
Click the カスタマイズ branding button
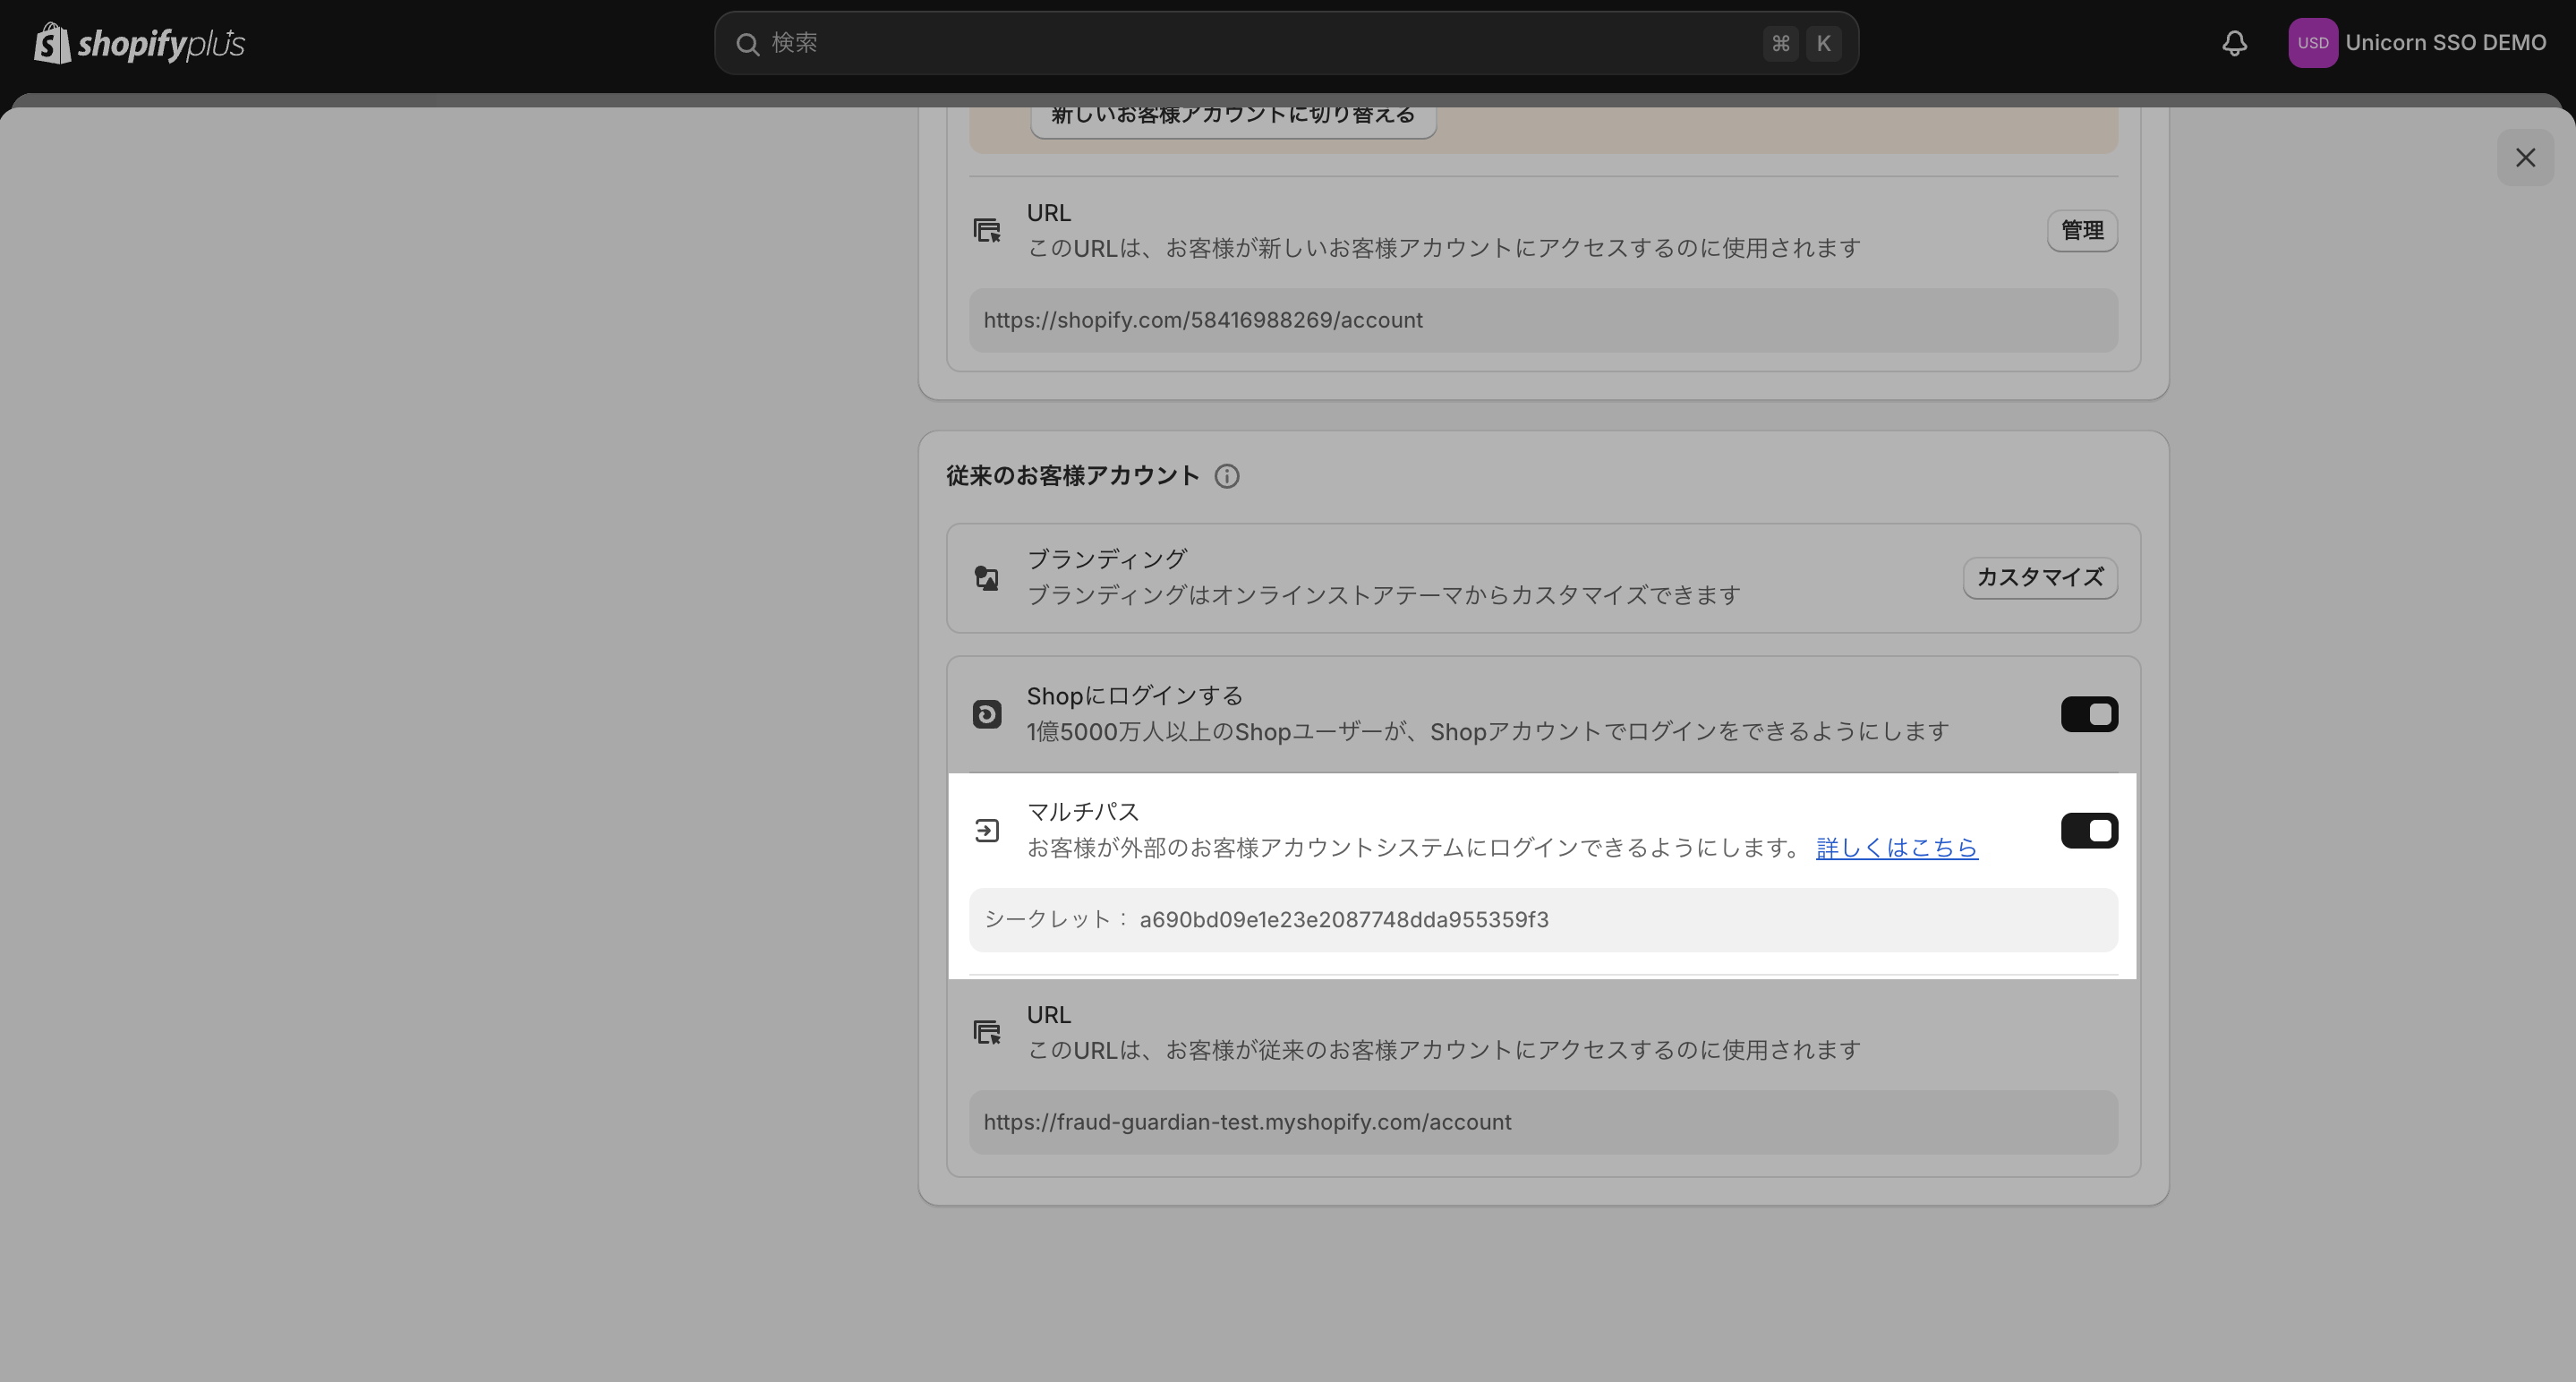pos(2039,578)
